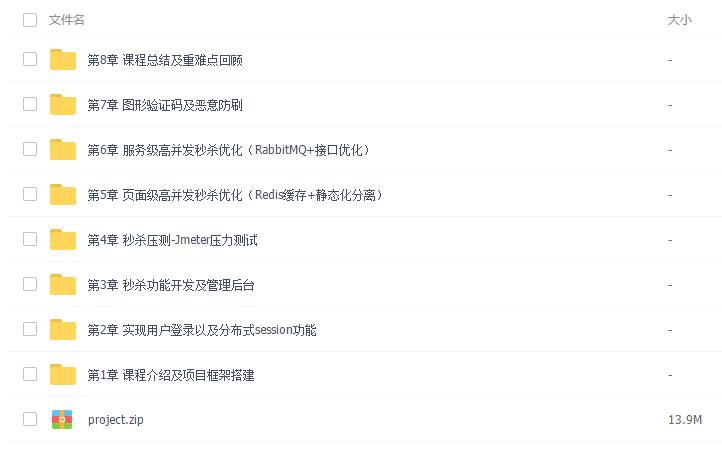722x457 pixels.
Task: Sort files by the 大小 column header
Action: coord(679,20)
